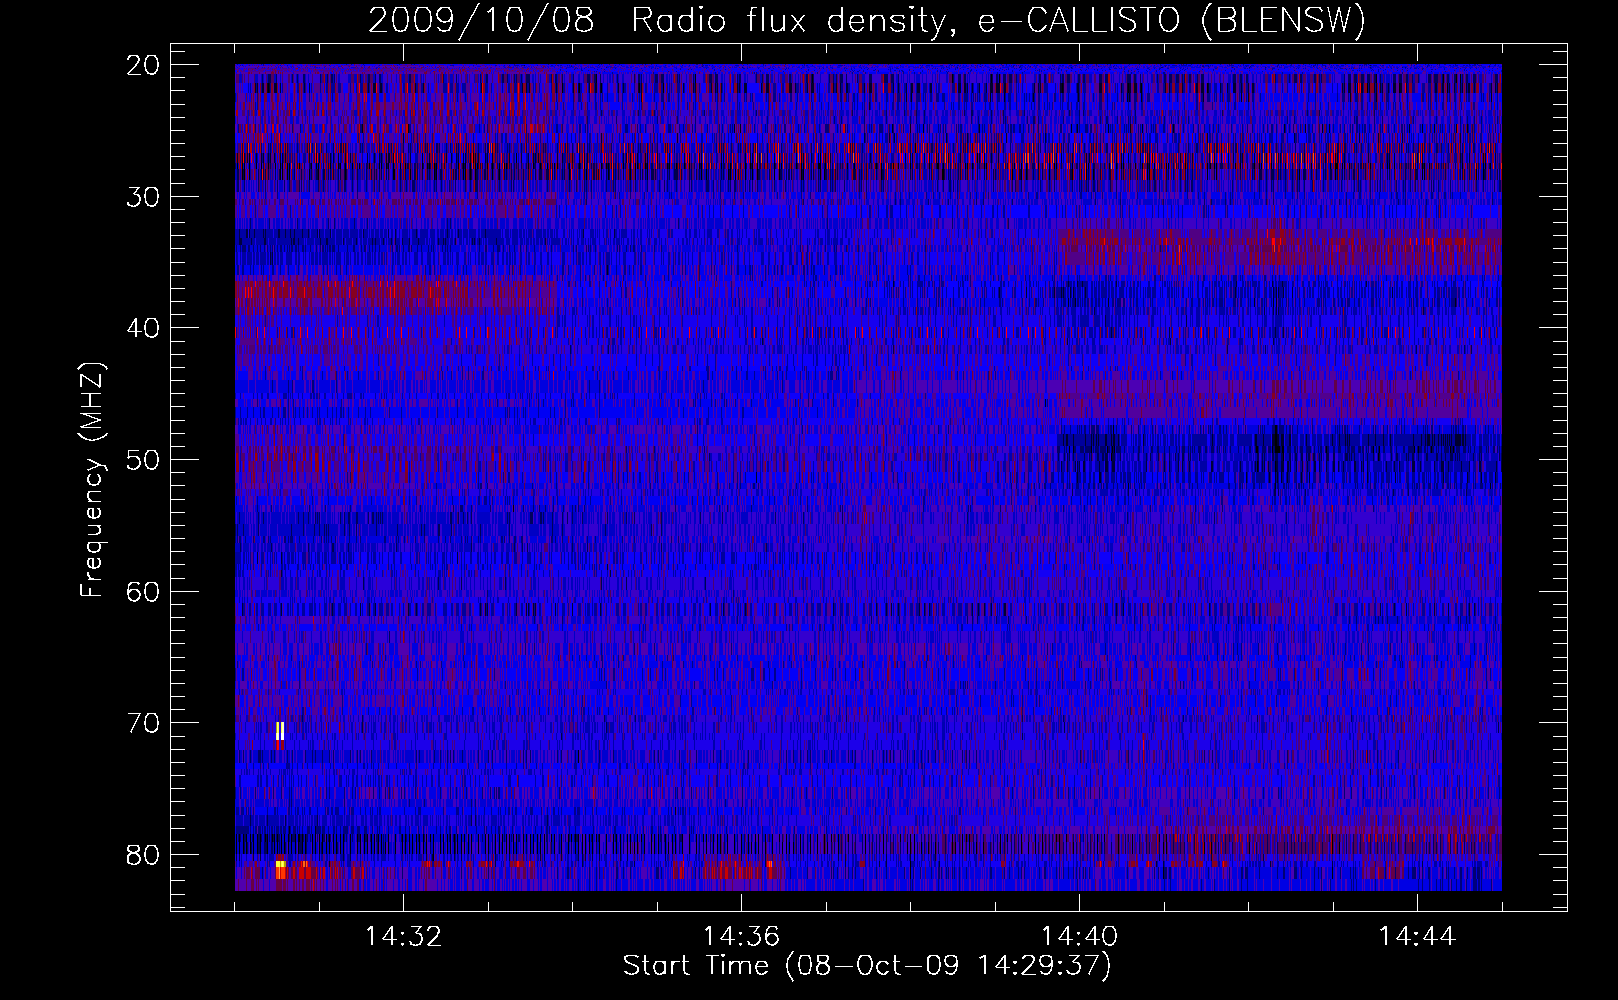
Task: Click the 'Frequency (MHZ)' axis label
Action: (x=92, y=480)
